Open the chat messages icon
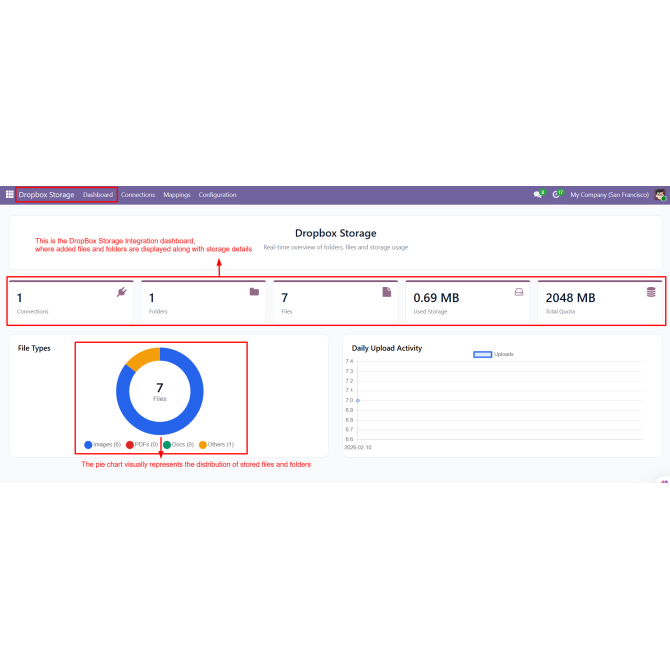Image resolution: width=670 pixels, height=670 pixels. click(x=538, y=194)
